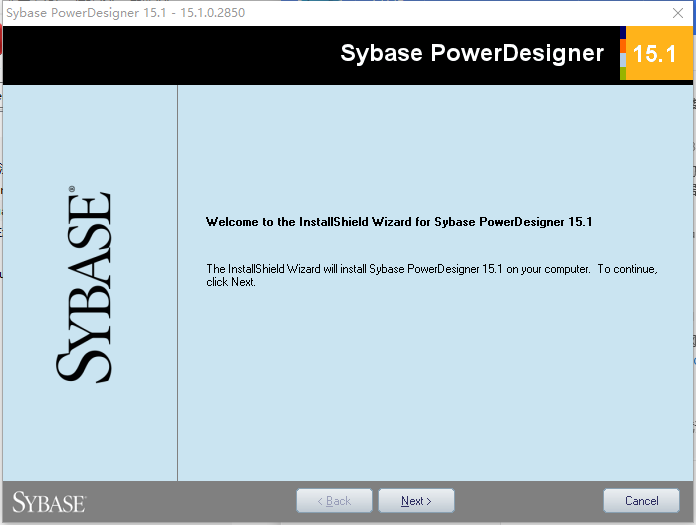This screenshot has width=696, height=525.
Task: Click the Sybase logo in footer
Action: [x=49, y=502]
